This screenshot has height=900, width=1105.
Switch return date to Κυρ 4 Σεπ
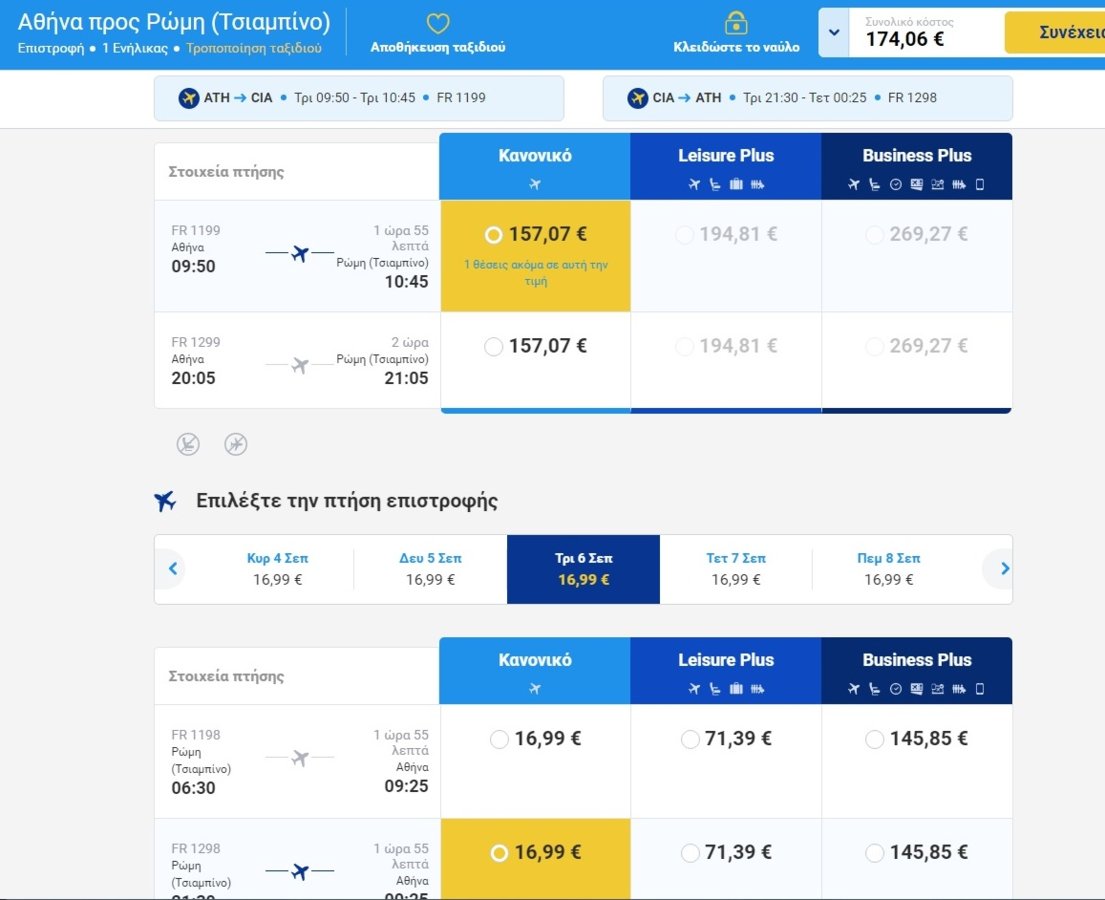[x=277, y=569]
